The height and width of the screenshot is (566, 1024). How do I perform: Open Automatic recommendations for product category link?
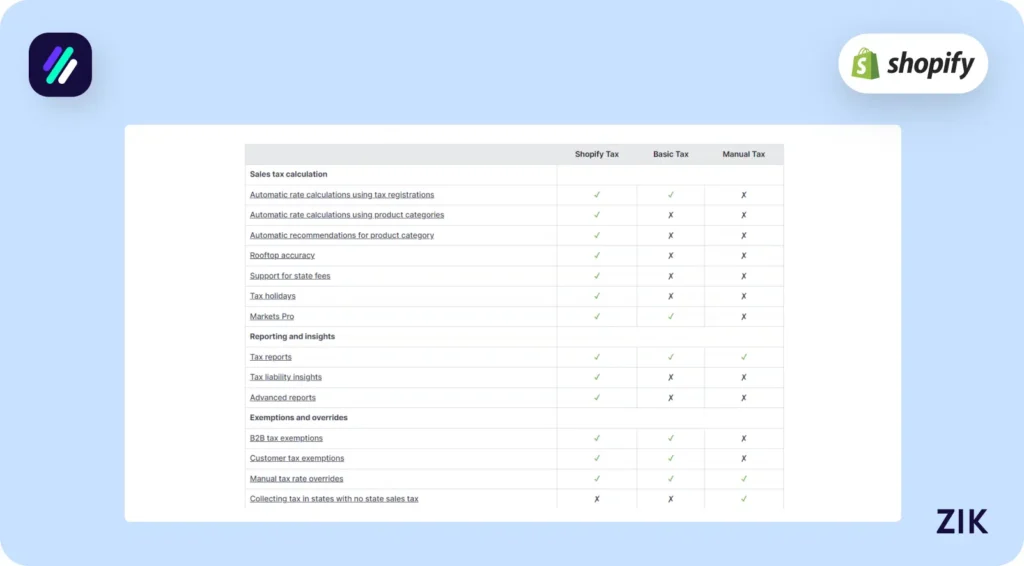[342, 235]
